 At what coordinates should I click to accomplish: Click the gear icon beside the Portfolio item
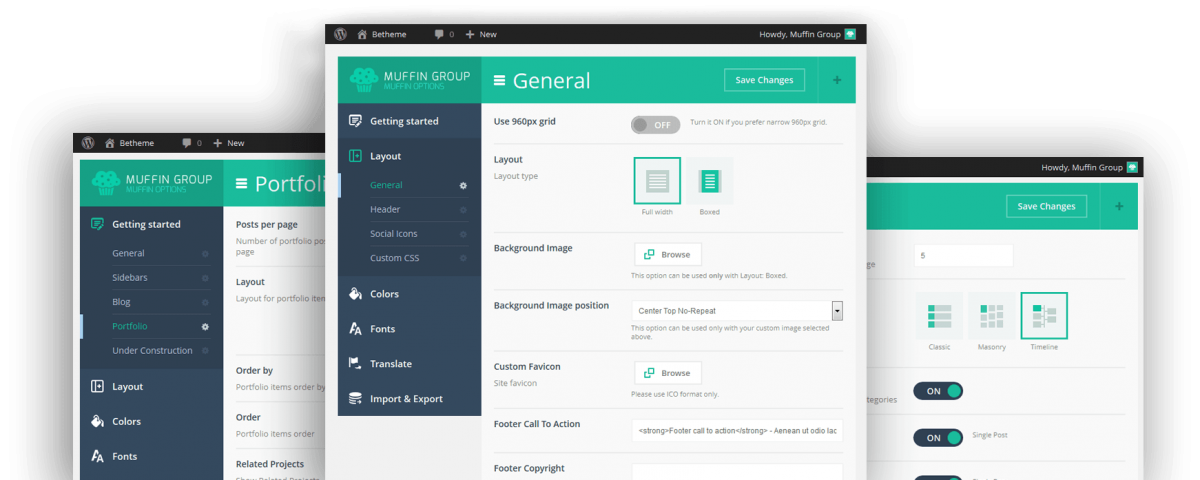205,326
